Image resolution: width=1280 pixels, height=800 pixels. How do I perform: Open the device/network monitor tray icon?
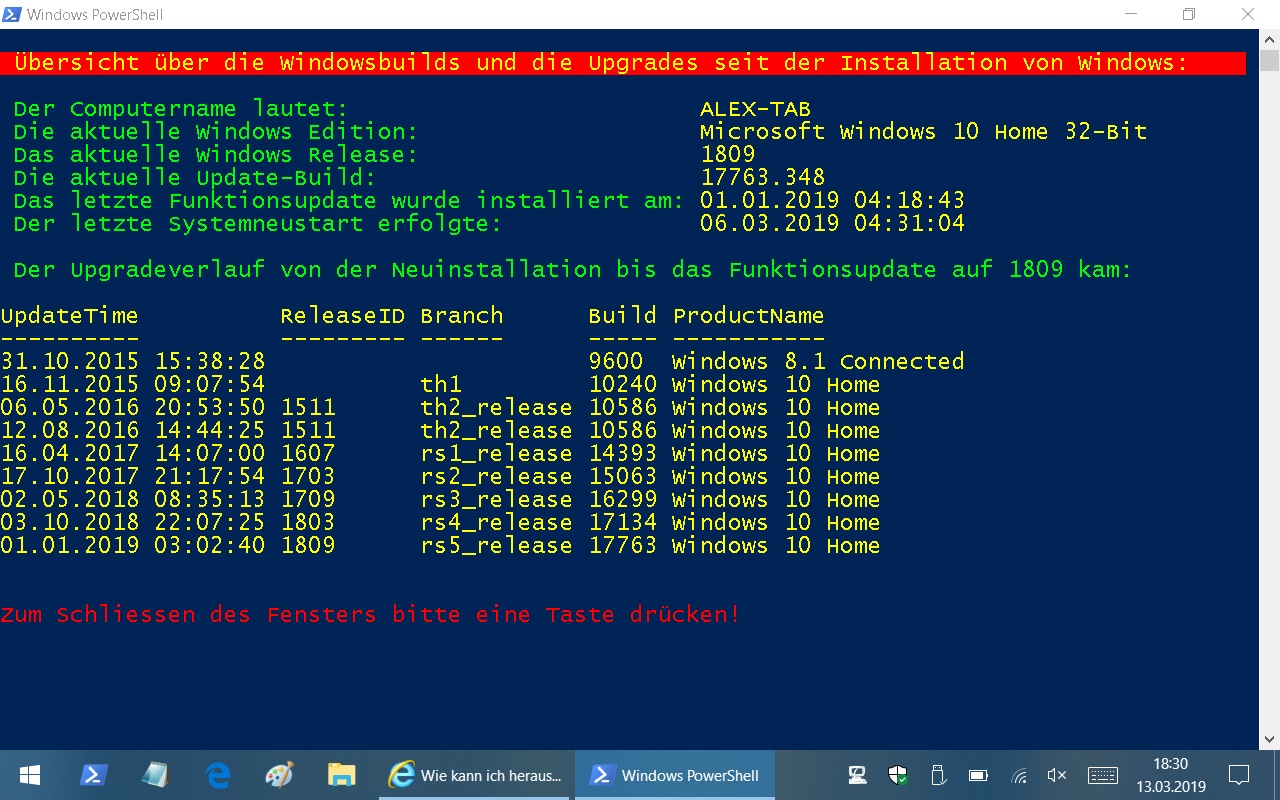[857, 775]
